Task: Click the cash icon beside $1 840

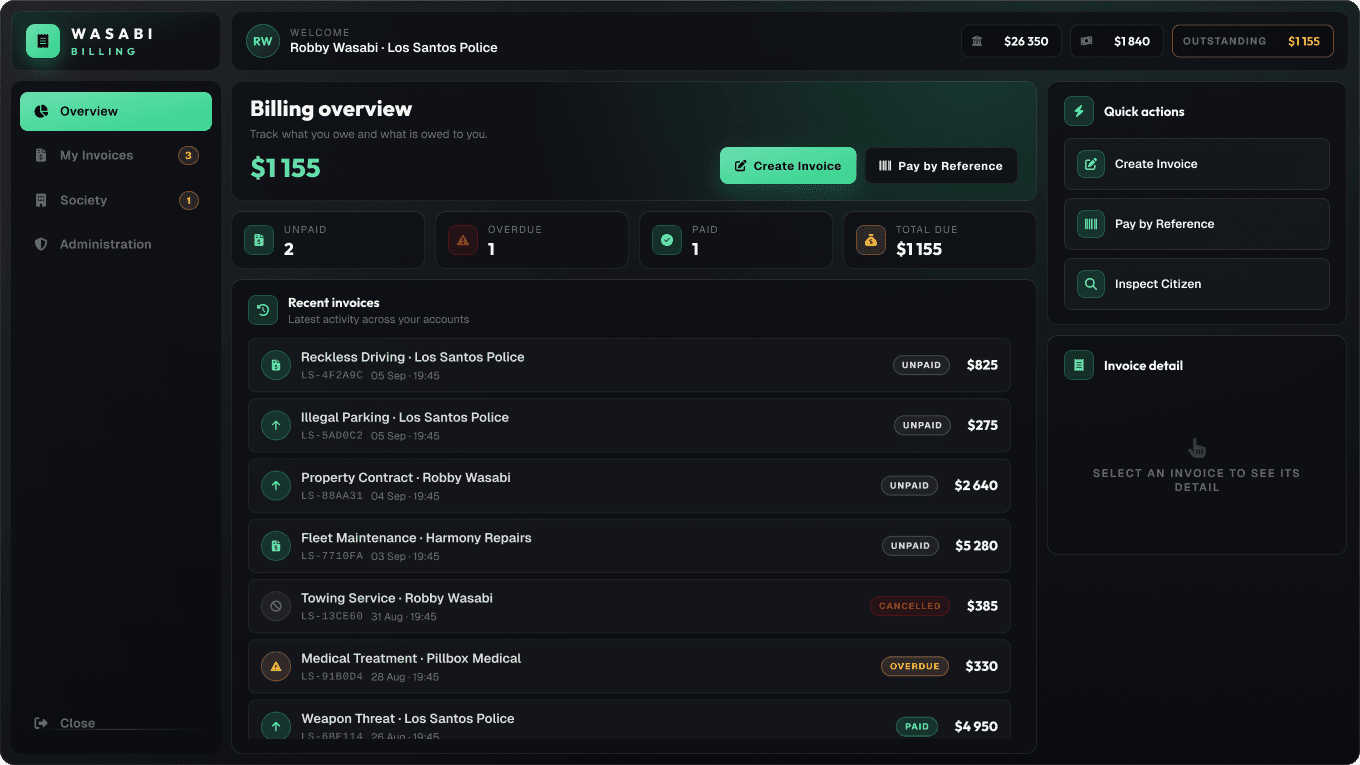Action: point(1087,41)
